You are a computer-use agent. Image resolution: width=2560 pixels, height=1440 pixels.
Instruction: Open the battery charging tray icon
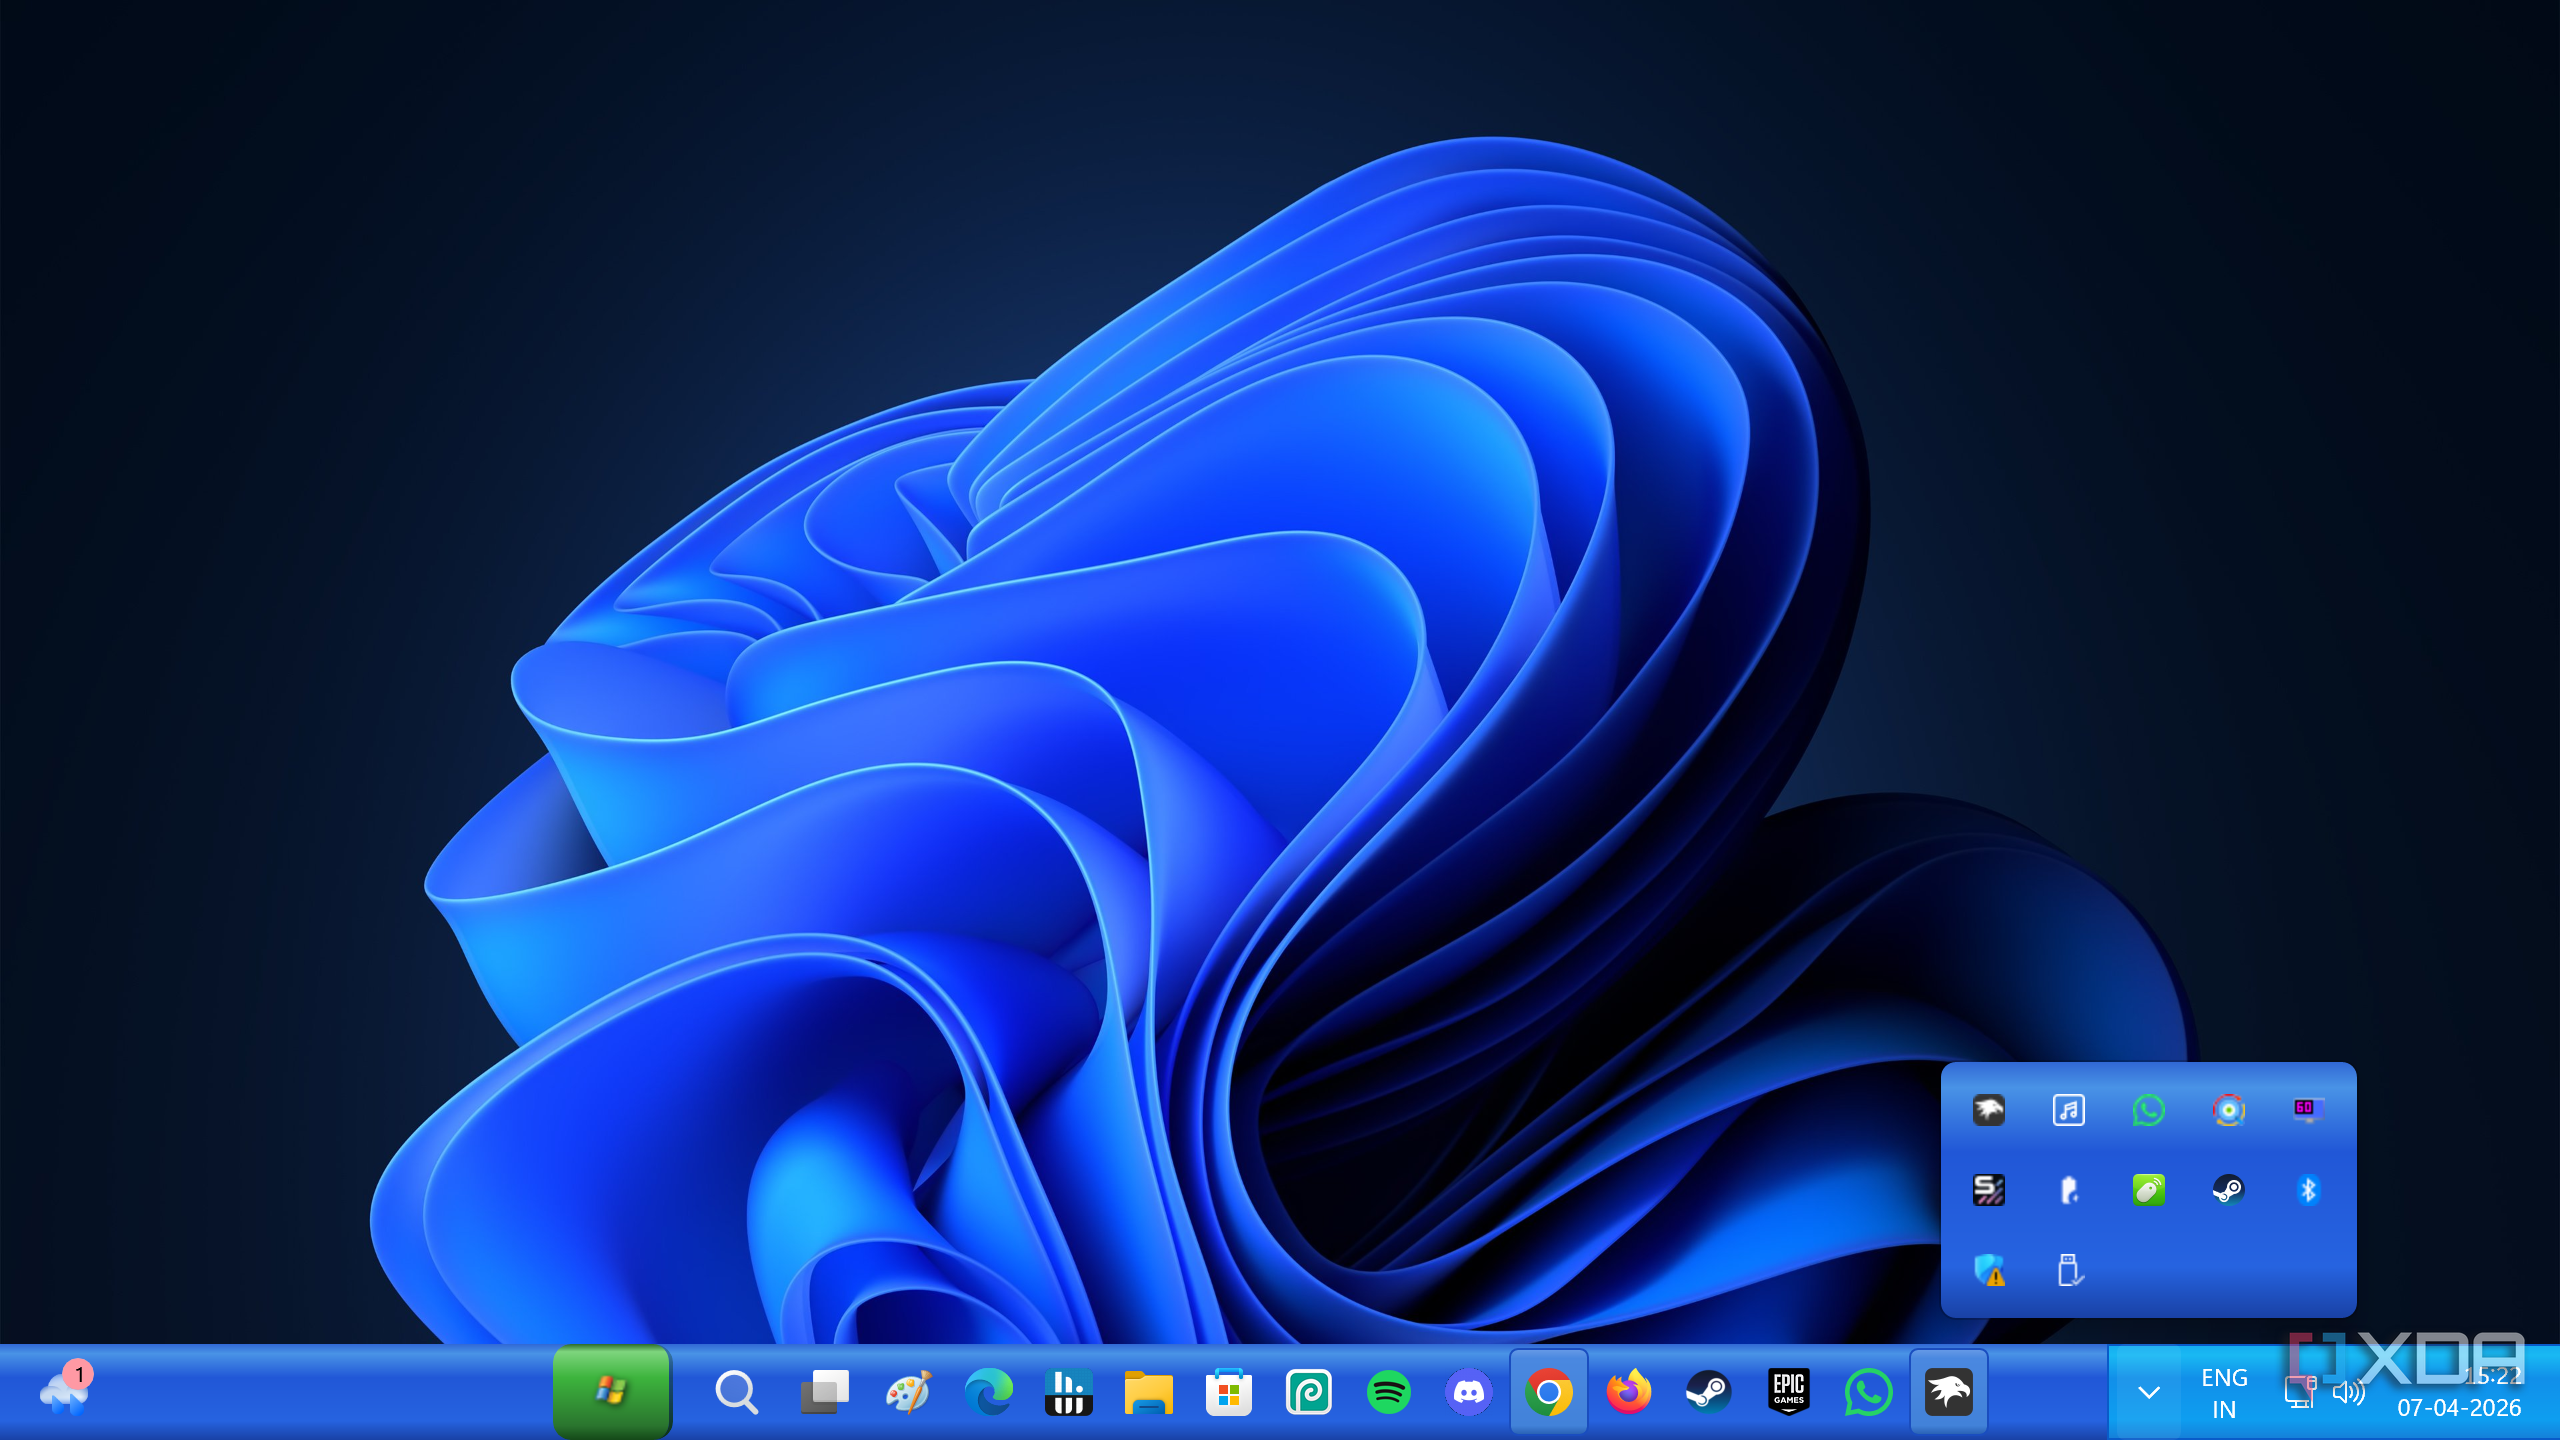pyautogui.click(x=2068, y=1190)
